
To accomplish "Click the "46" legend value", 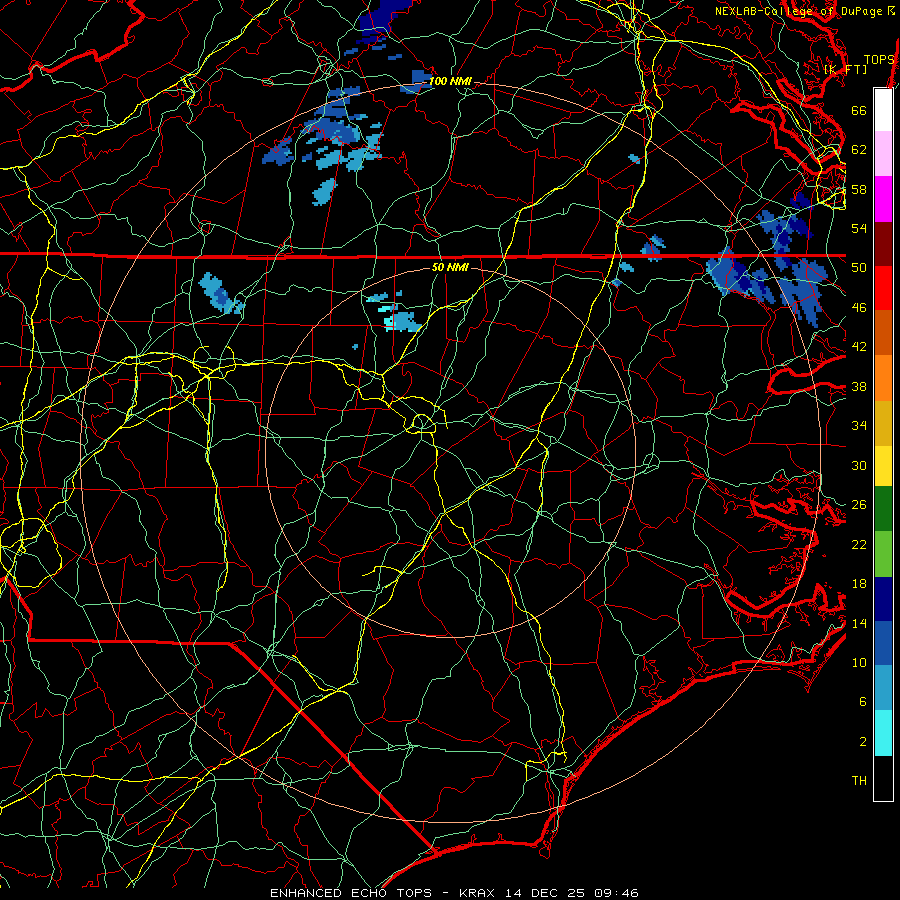I will (x=859, y=308).
